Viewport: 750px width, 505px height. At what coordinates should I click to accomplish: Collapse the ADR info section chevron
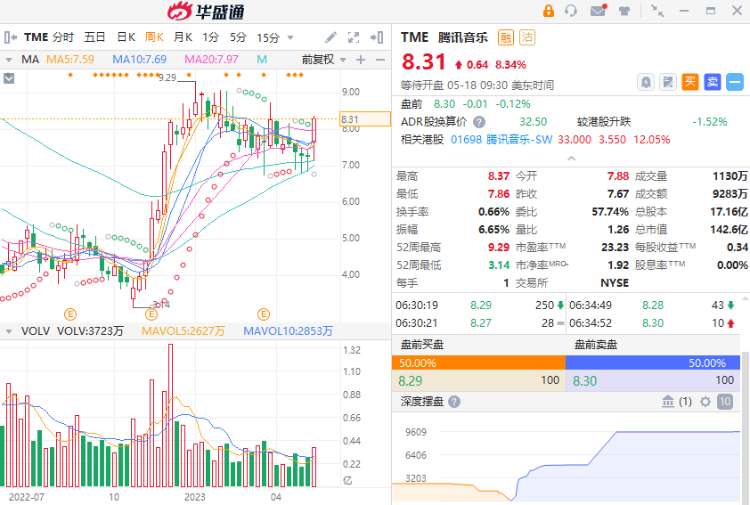[x=571, y=158]
